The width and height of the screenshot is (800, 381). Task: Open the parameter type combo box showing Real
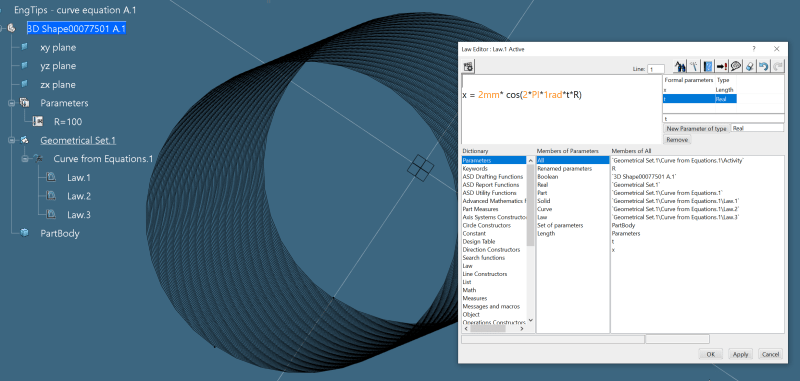coord(757,129)
